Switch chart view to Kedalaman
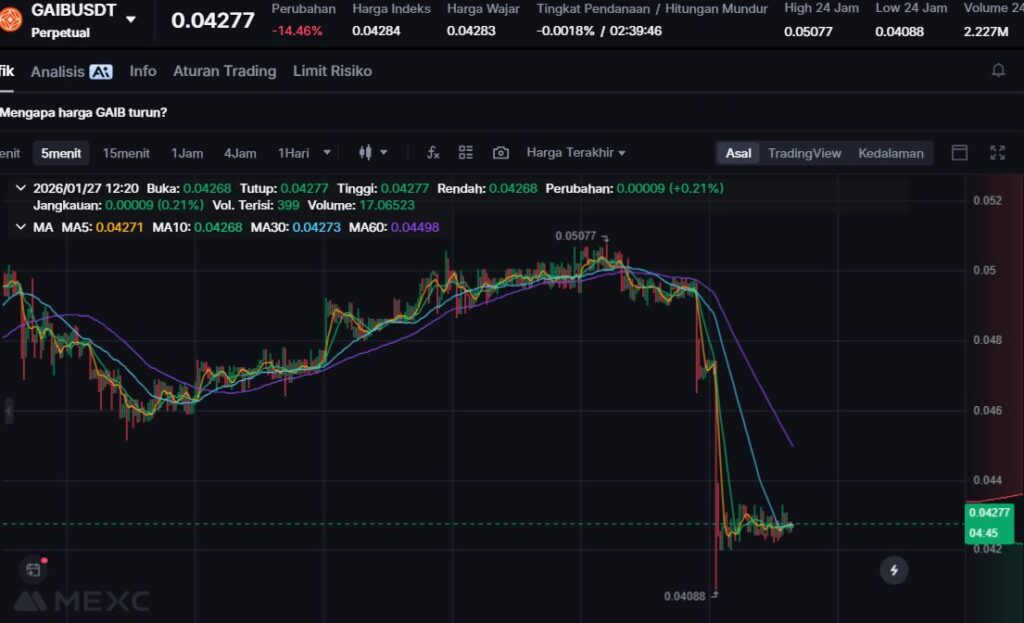This screenshot has width=1024, height=623. pos(890,153)
